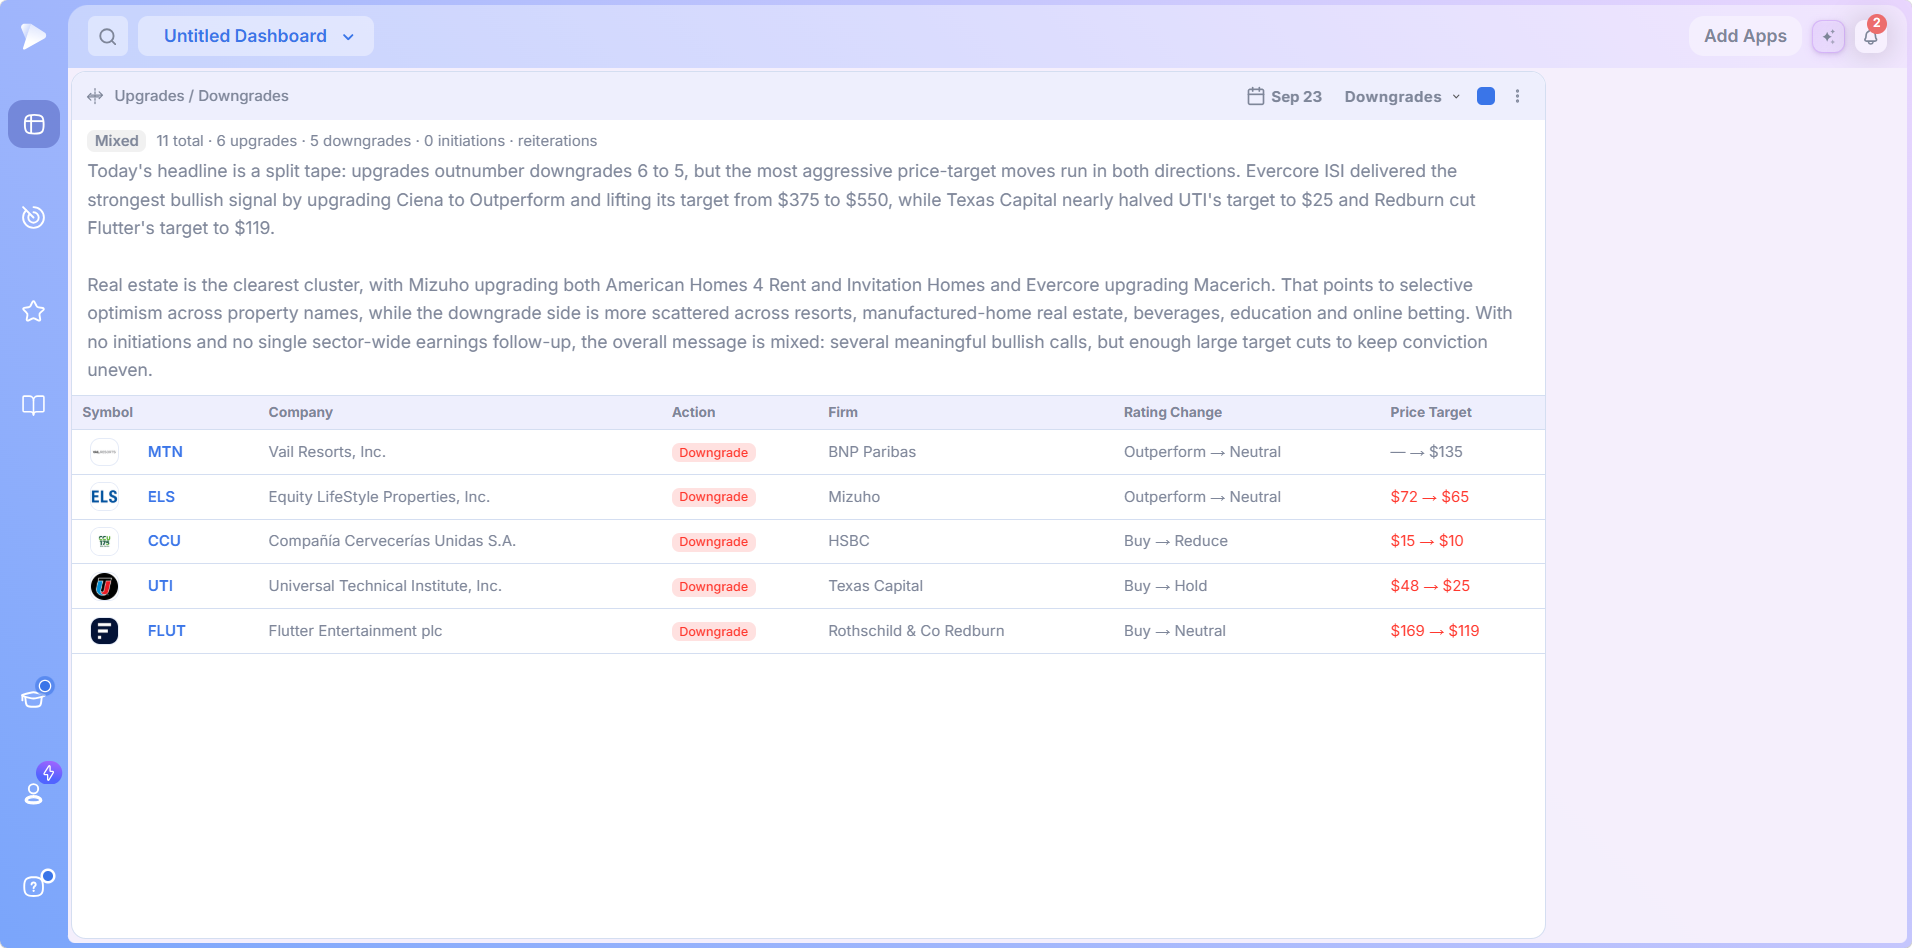The width and height of the screenshot is (1912, 948).
Task: Open the UTI ticker link
Action: click(160, 586)
